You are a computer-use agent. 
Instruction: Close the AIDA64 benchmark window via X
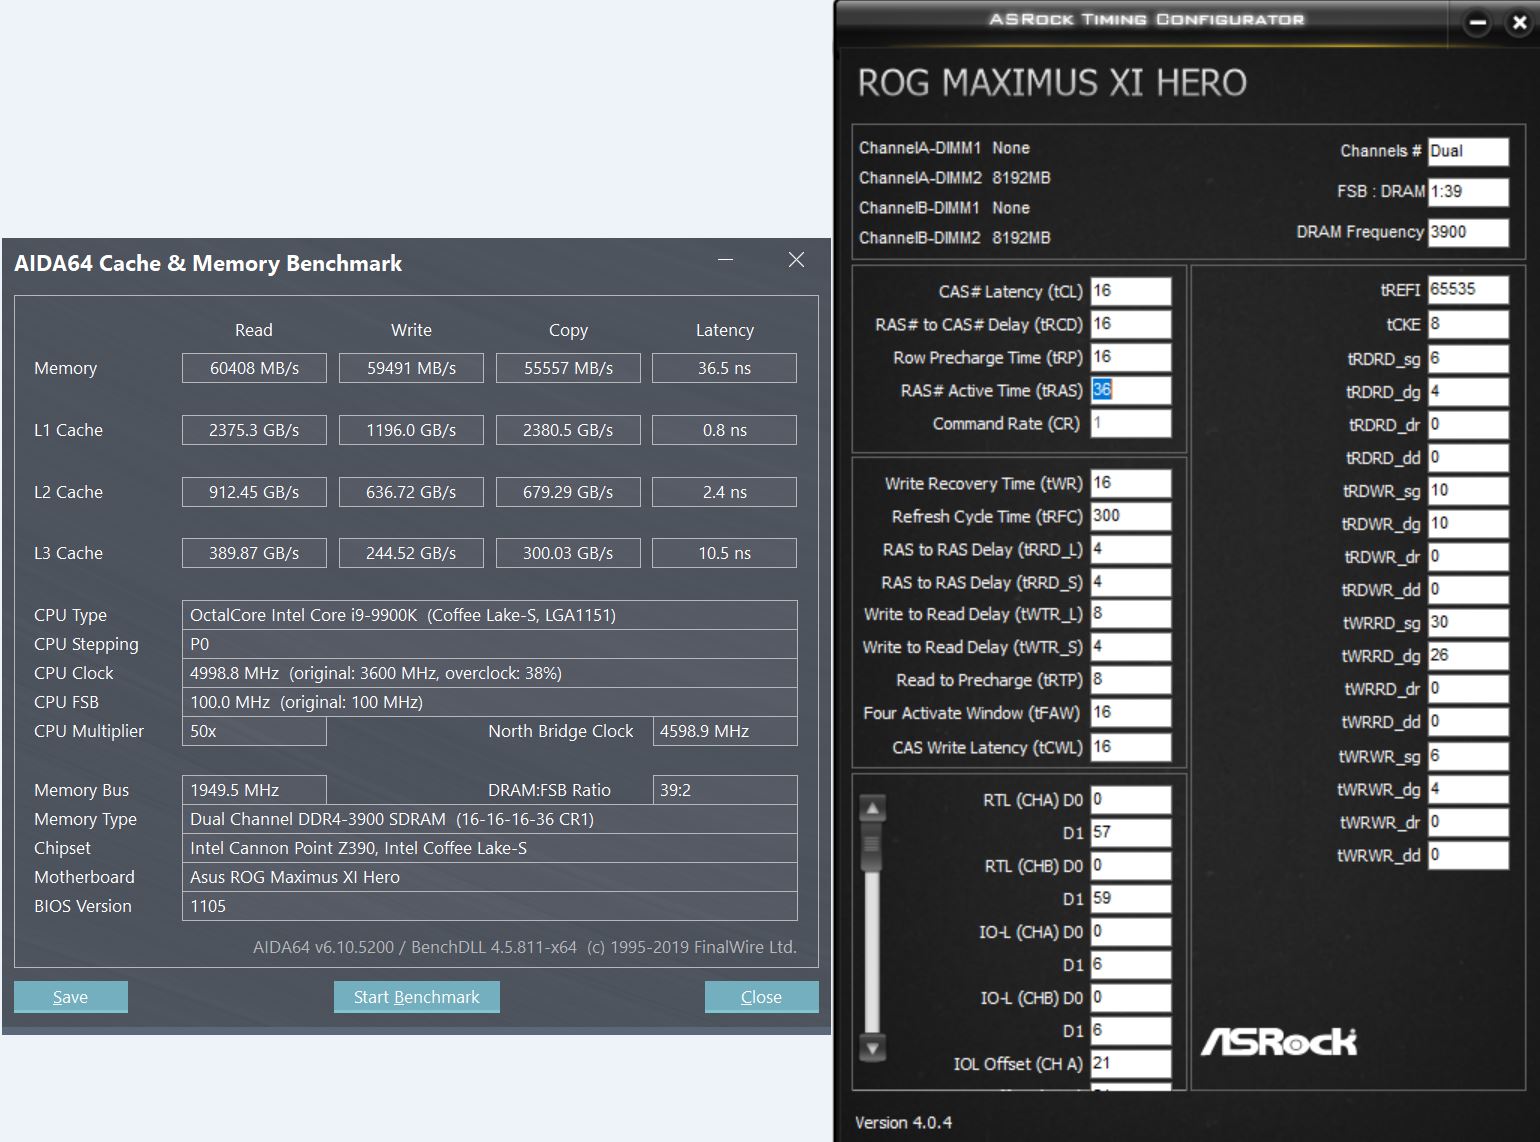(x=796, y=260)
